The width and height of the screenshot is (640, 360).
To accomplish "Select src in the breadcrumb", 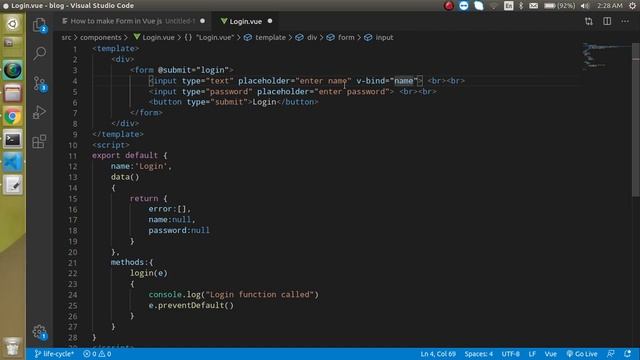I will click(x=66, y=38).
